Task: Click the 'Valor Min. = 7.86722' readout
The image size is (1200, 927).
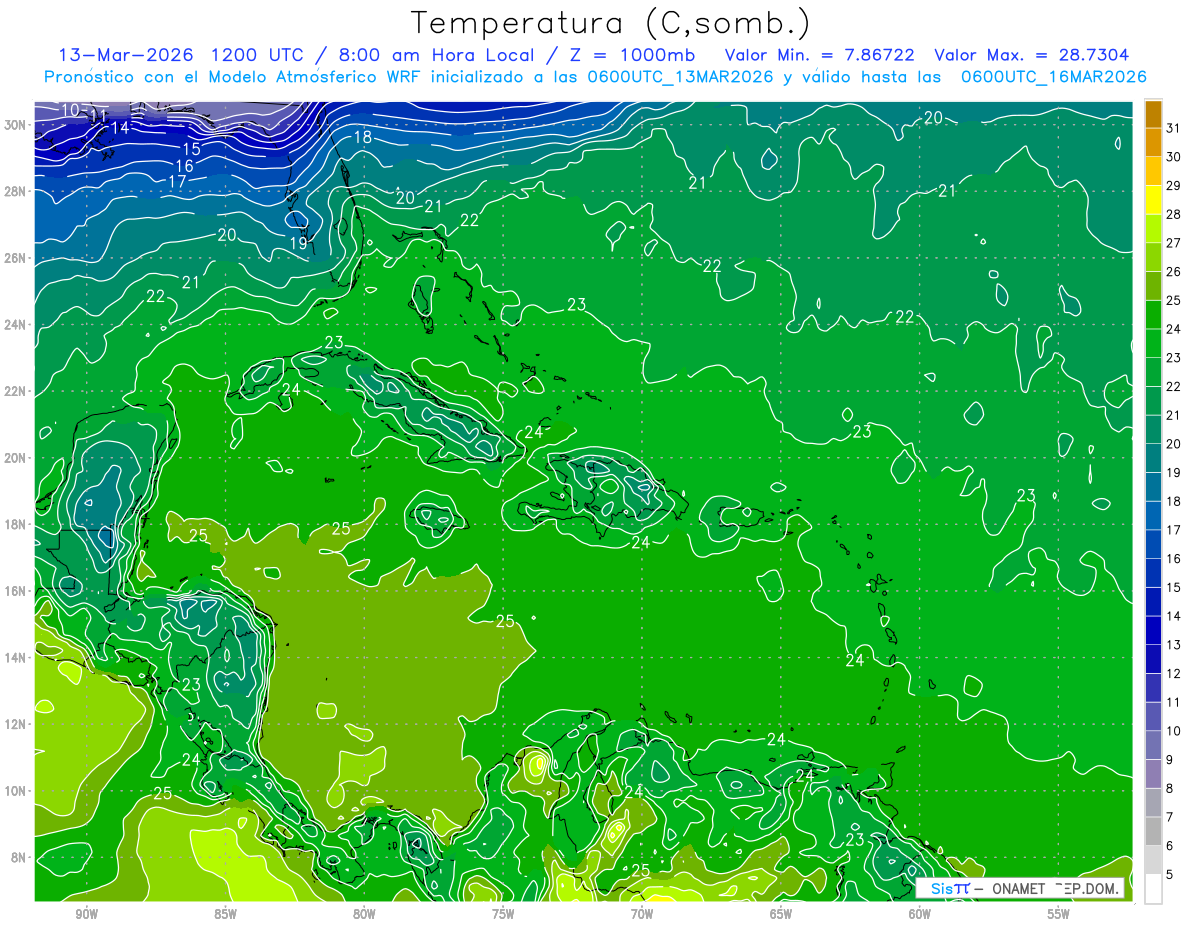Action: point(820,54)
